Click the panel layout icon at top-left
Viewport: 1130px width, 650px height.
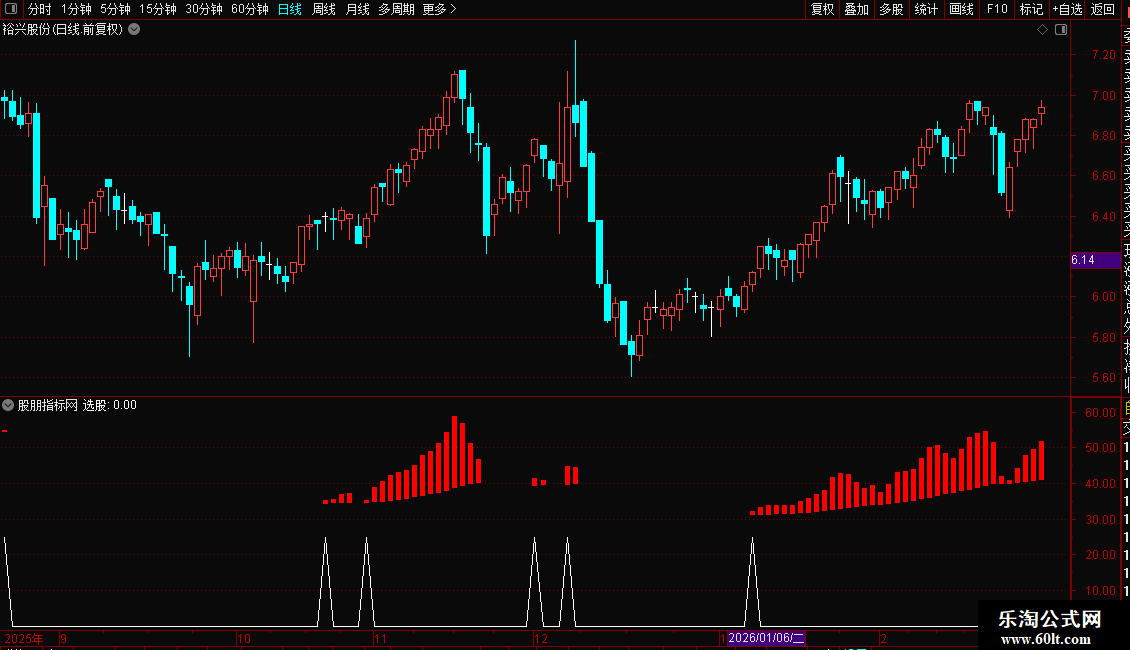(11, 9)
